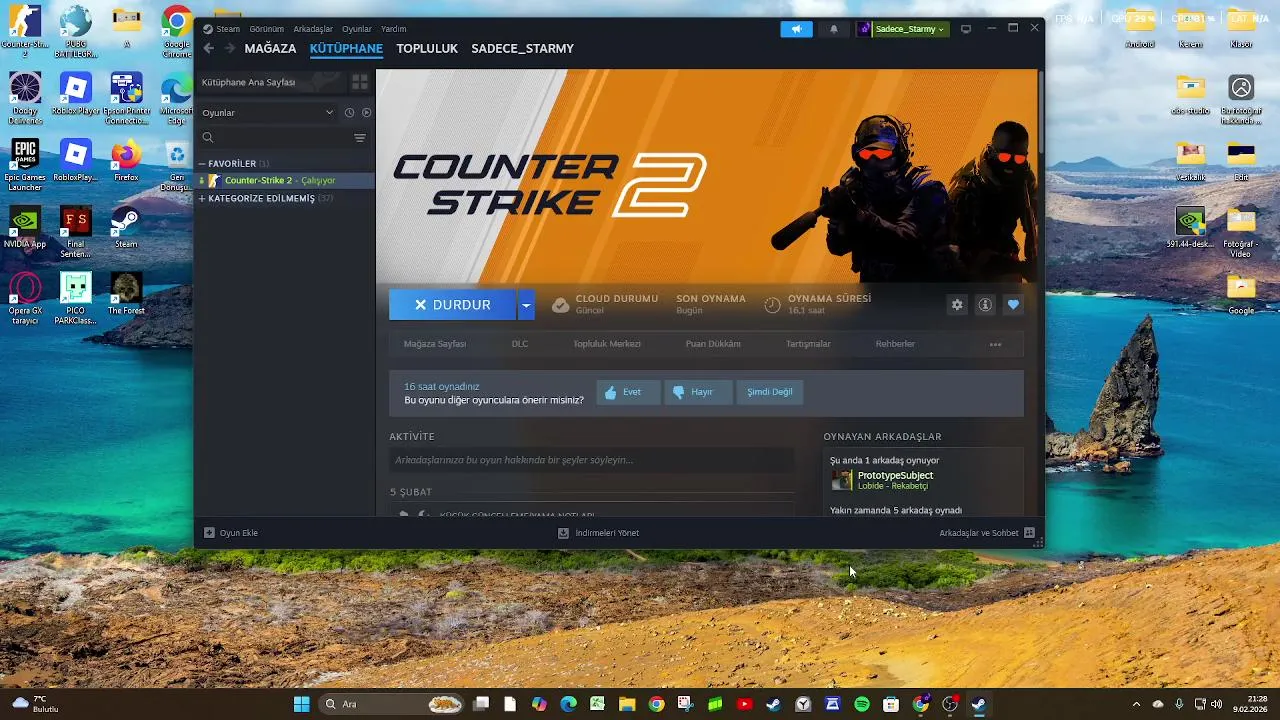
Task: Open Mağaza Sayfası link
Action: [x=435, y=344]
